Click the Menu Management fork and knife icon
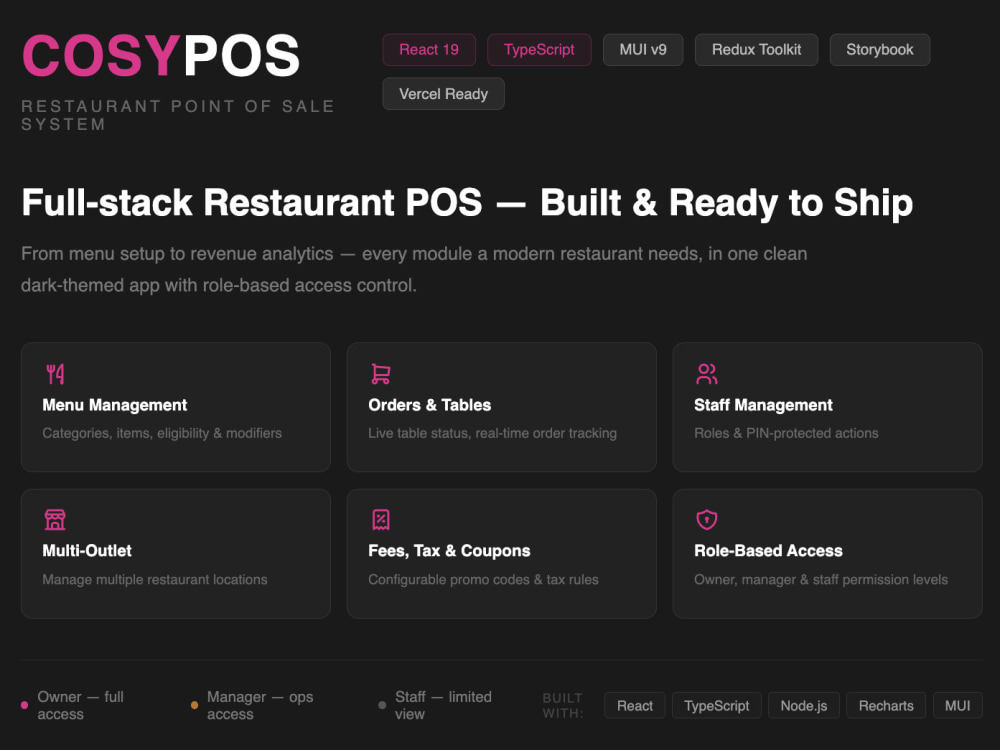This screenshot has width=1000, height=750. click(x=55, y=374)
